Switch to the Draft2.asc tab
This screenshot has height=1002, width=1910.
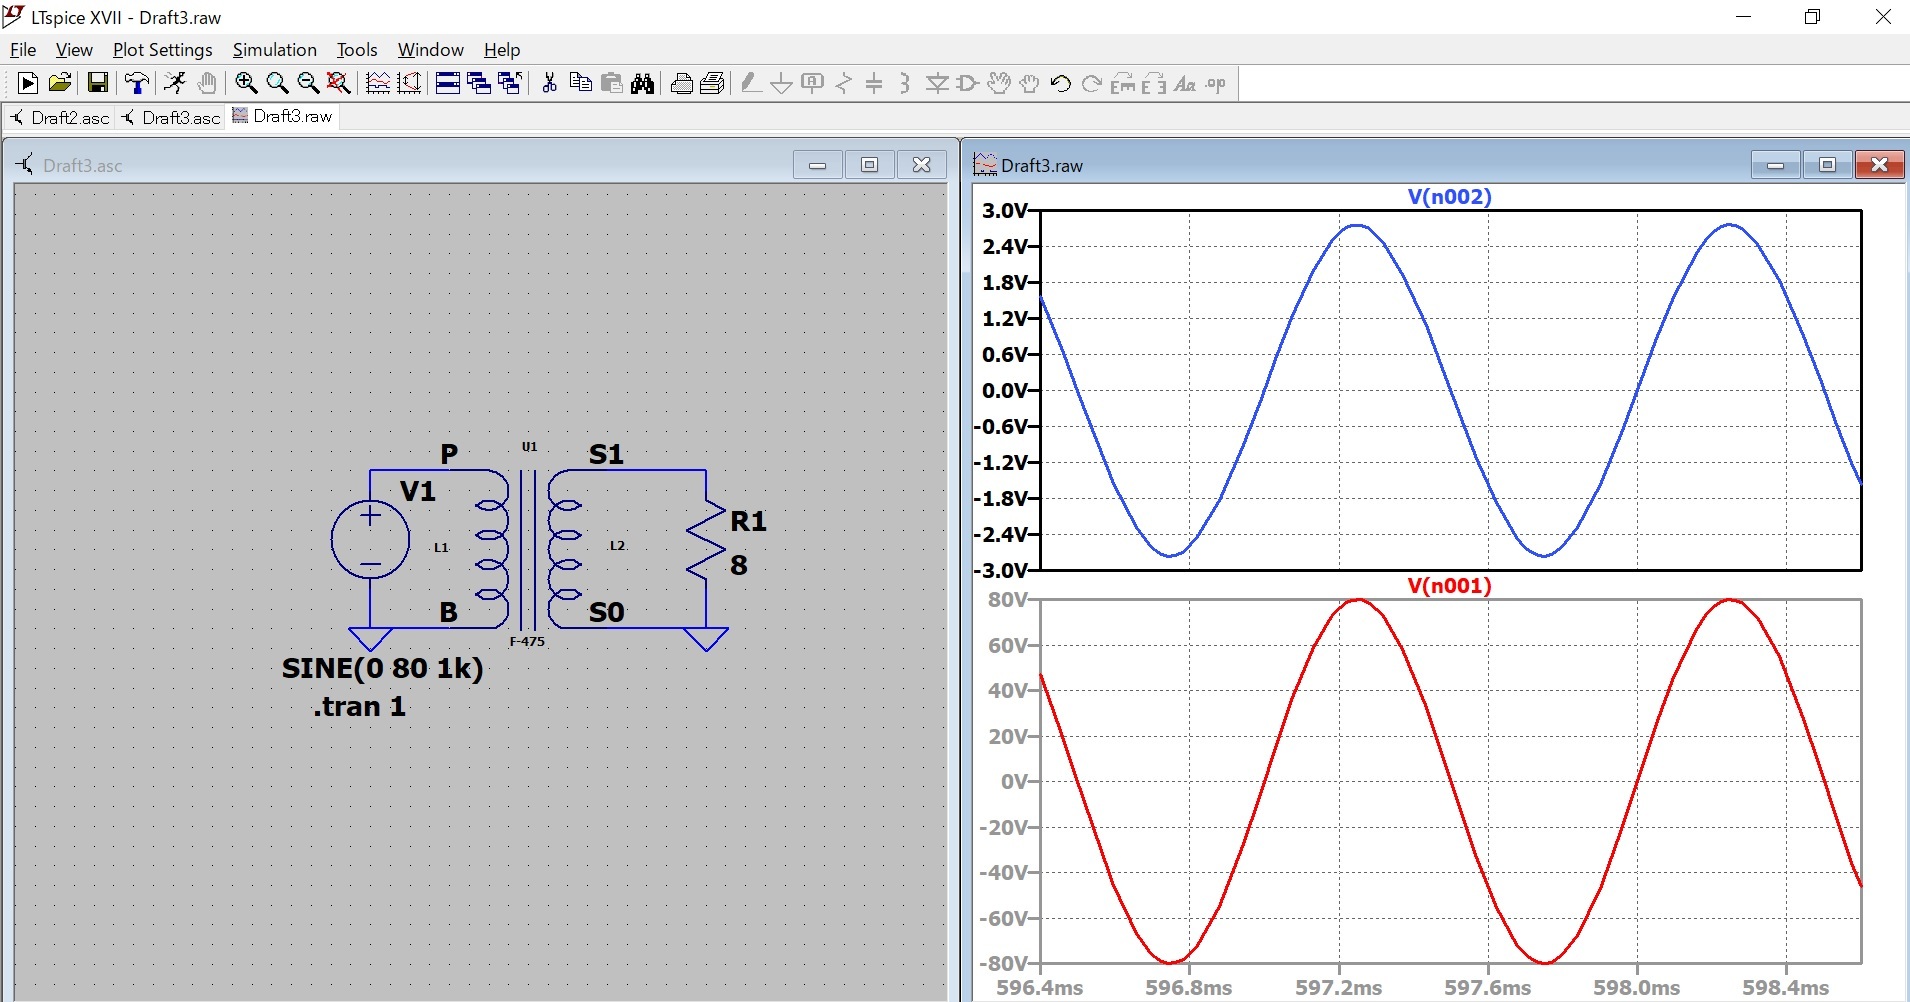click(60, 118)
